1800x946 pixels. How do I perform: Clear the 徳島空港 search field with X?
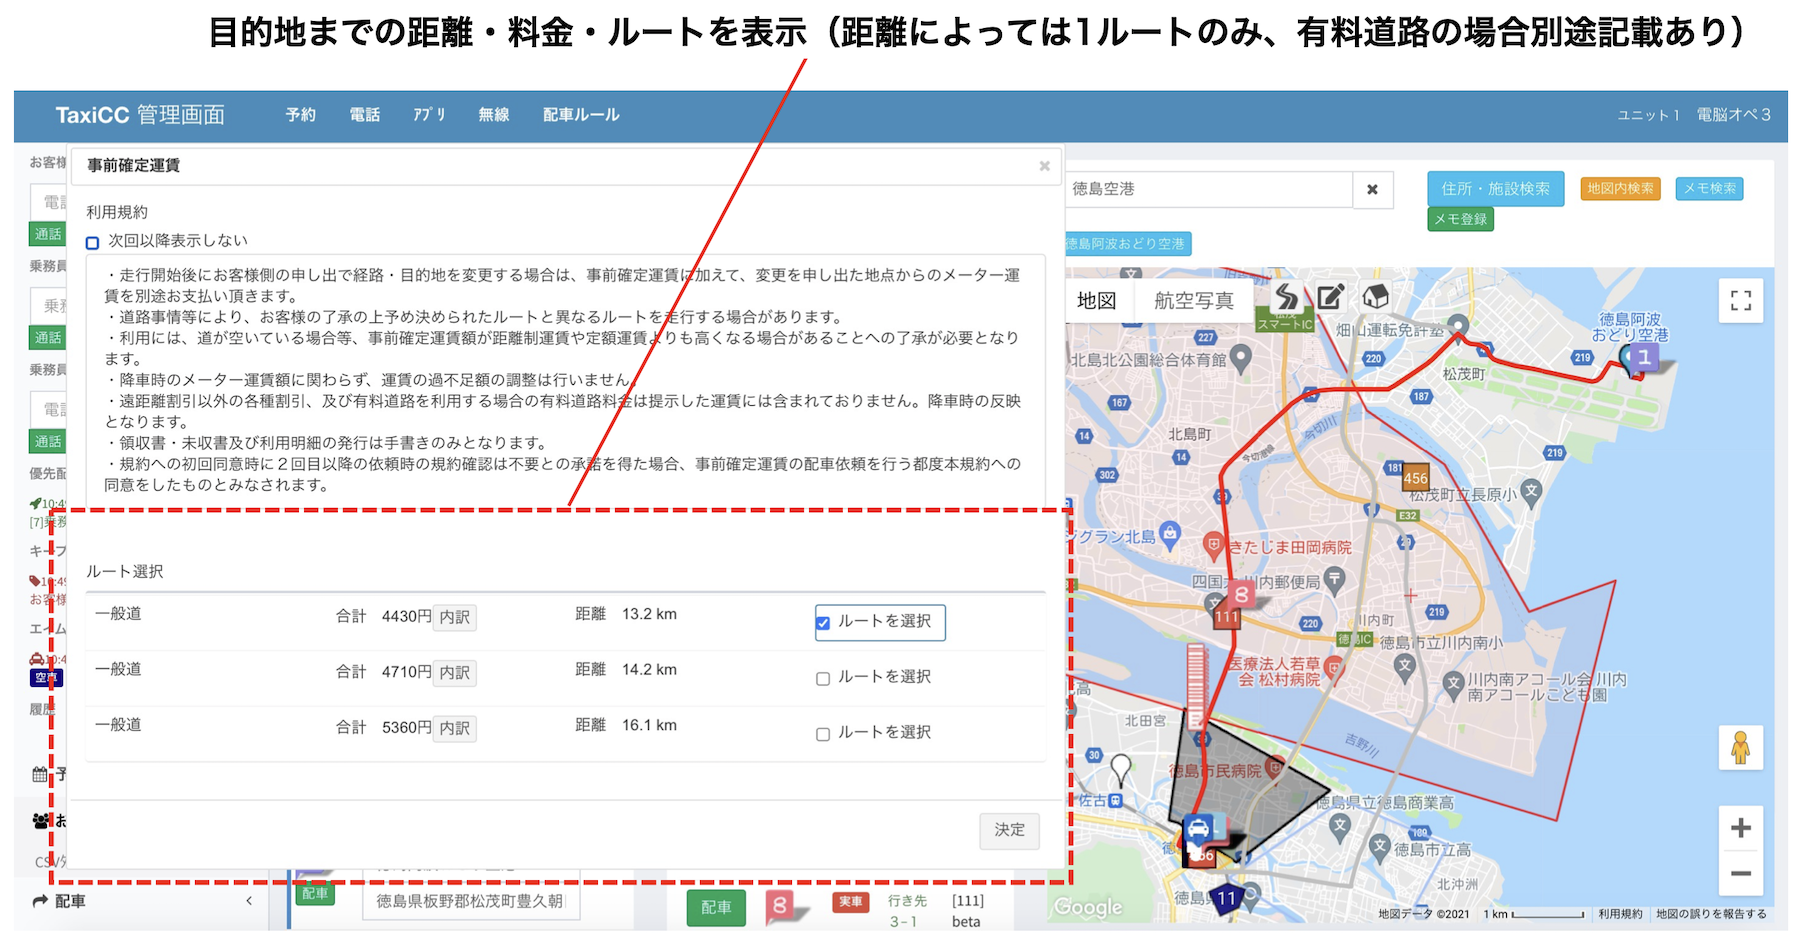point(1372,189)
